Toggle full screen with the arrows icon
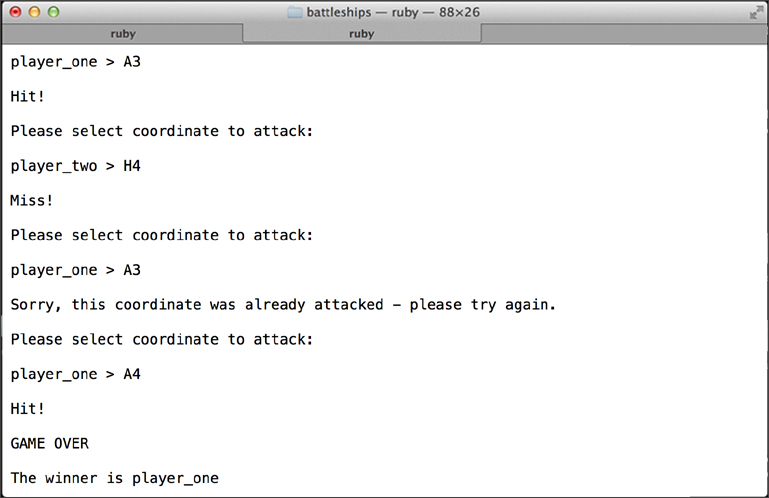The height and width of the screenshot is (498, 769). (x=755, y=13)
